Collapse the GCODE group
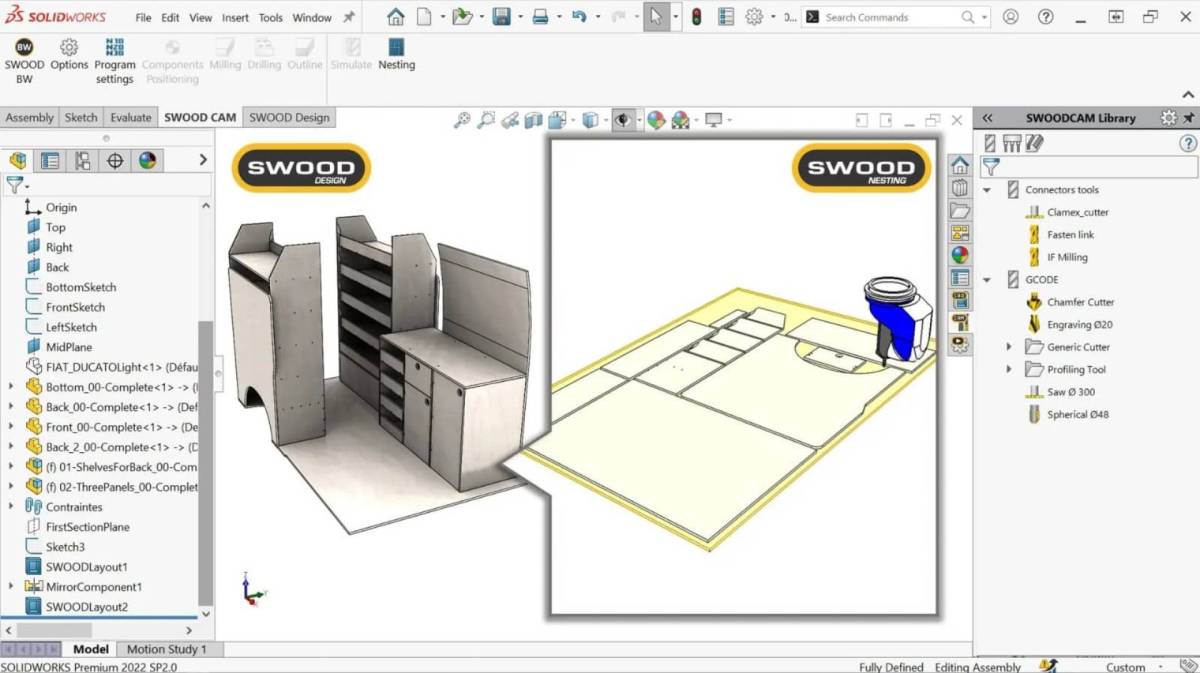 point(987,280)
